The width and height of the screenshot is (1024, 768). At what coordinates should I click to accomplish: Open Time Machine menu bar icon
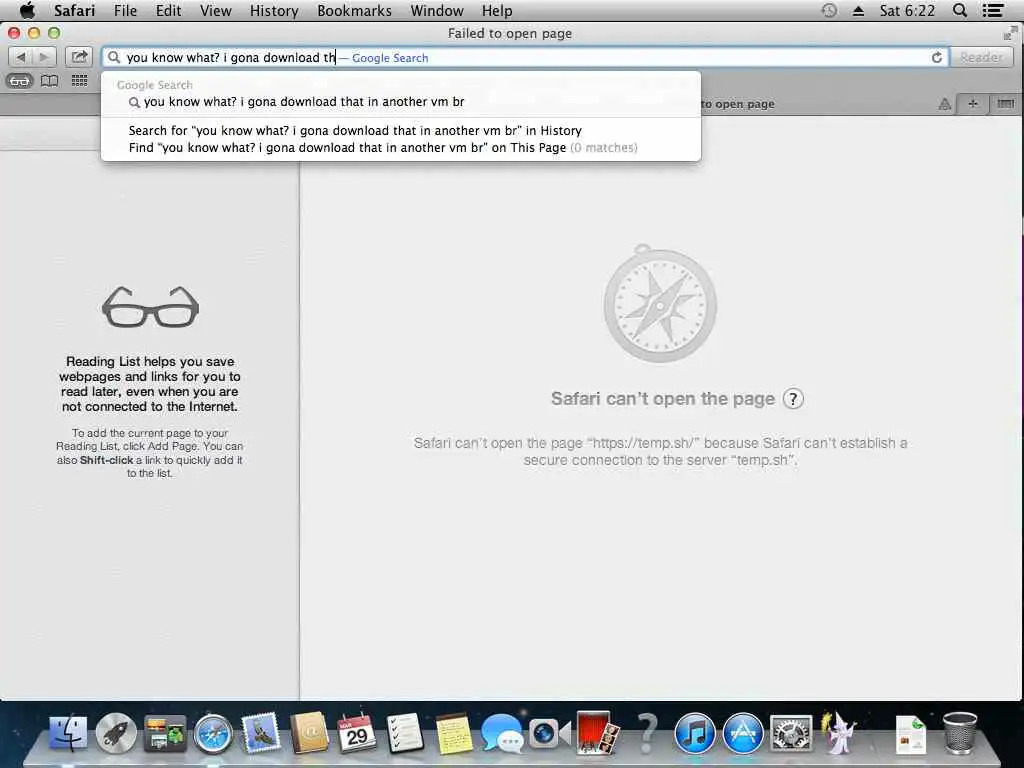pyautogui.click(x=829, y=11)
